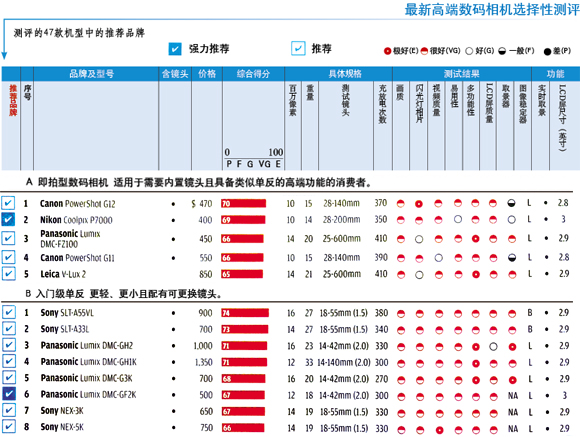580x437 pixels.
Task: Select the 品牌及型号 column header
Action: [x=91, y=74]
